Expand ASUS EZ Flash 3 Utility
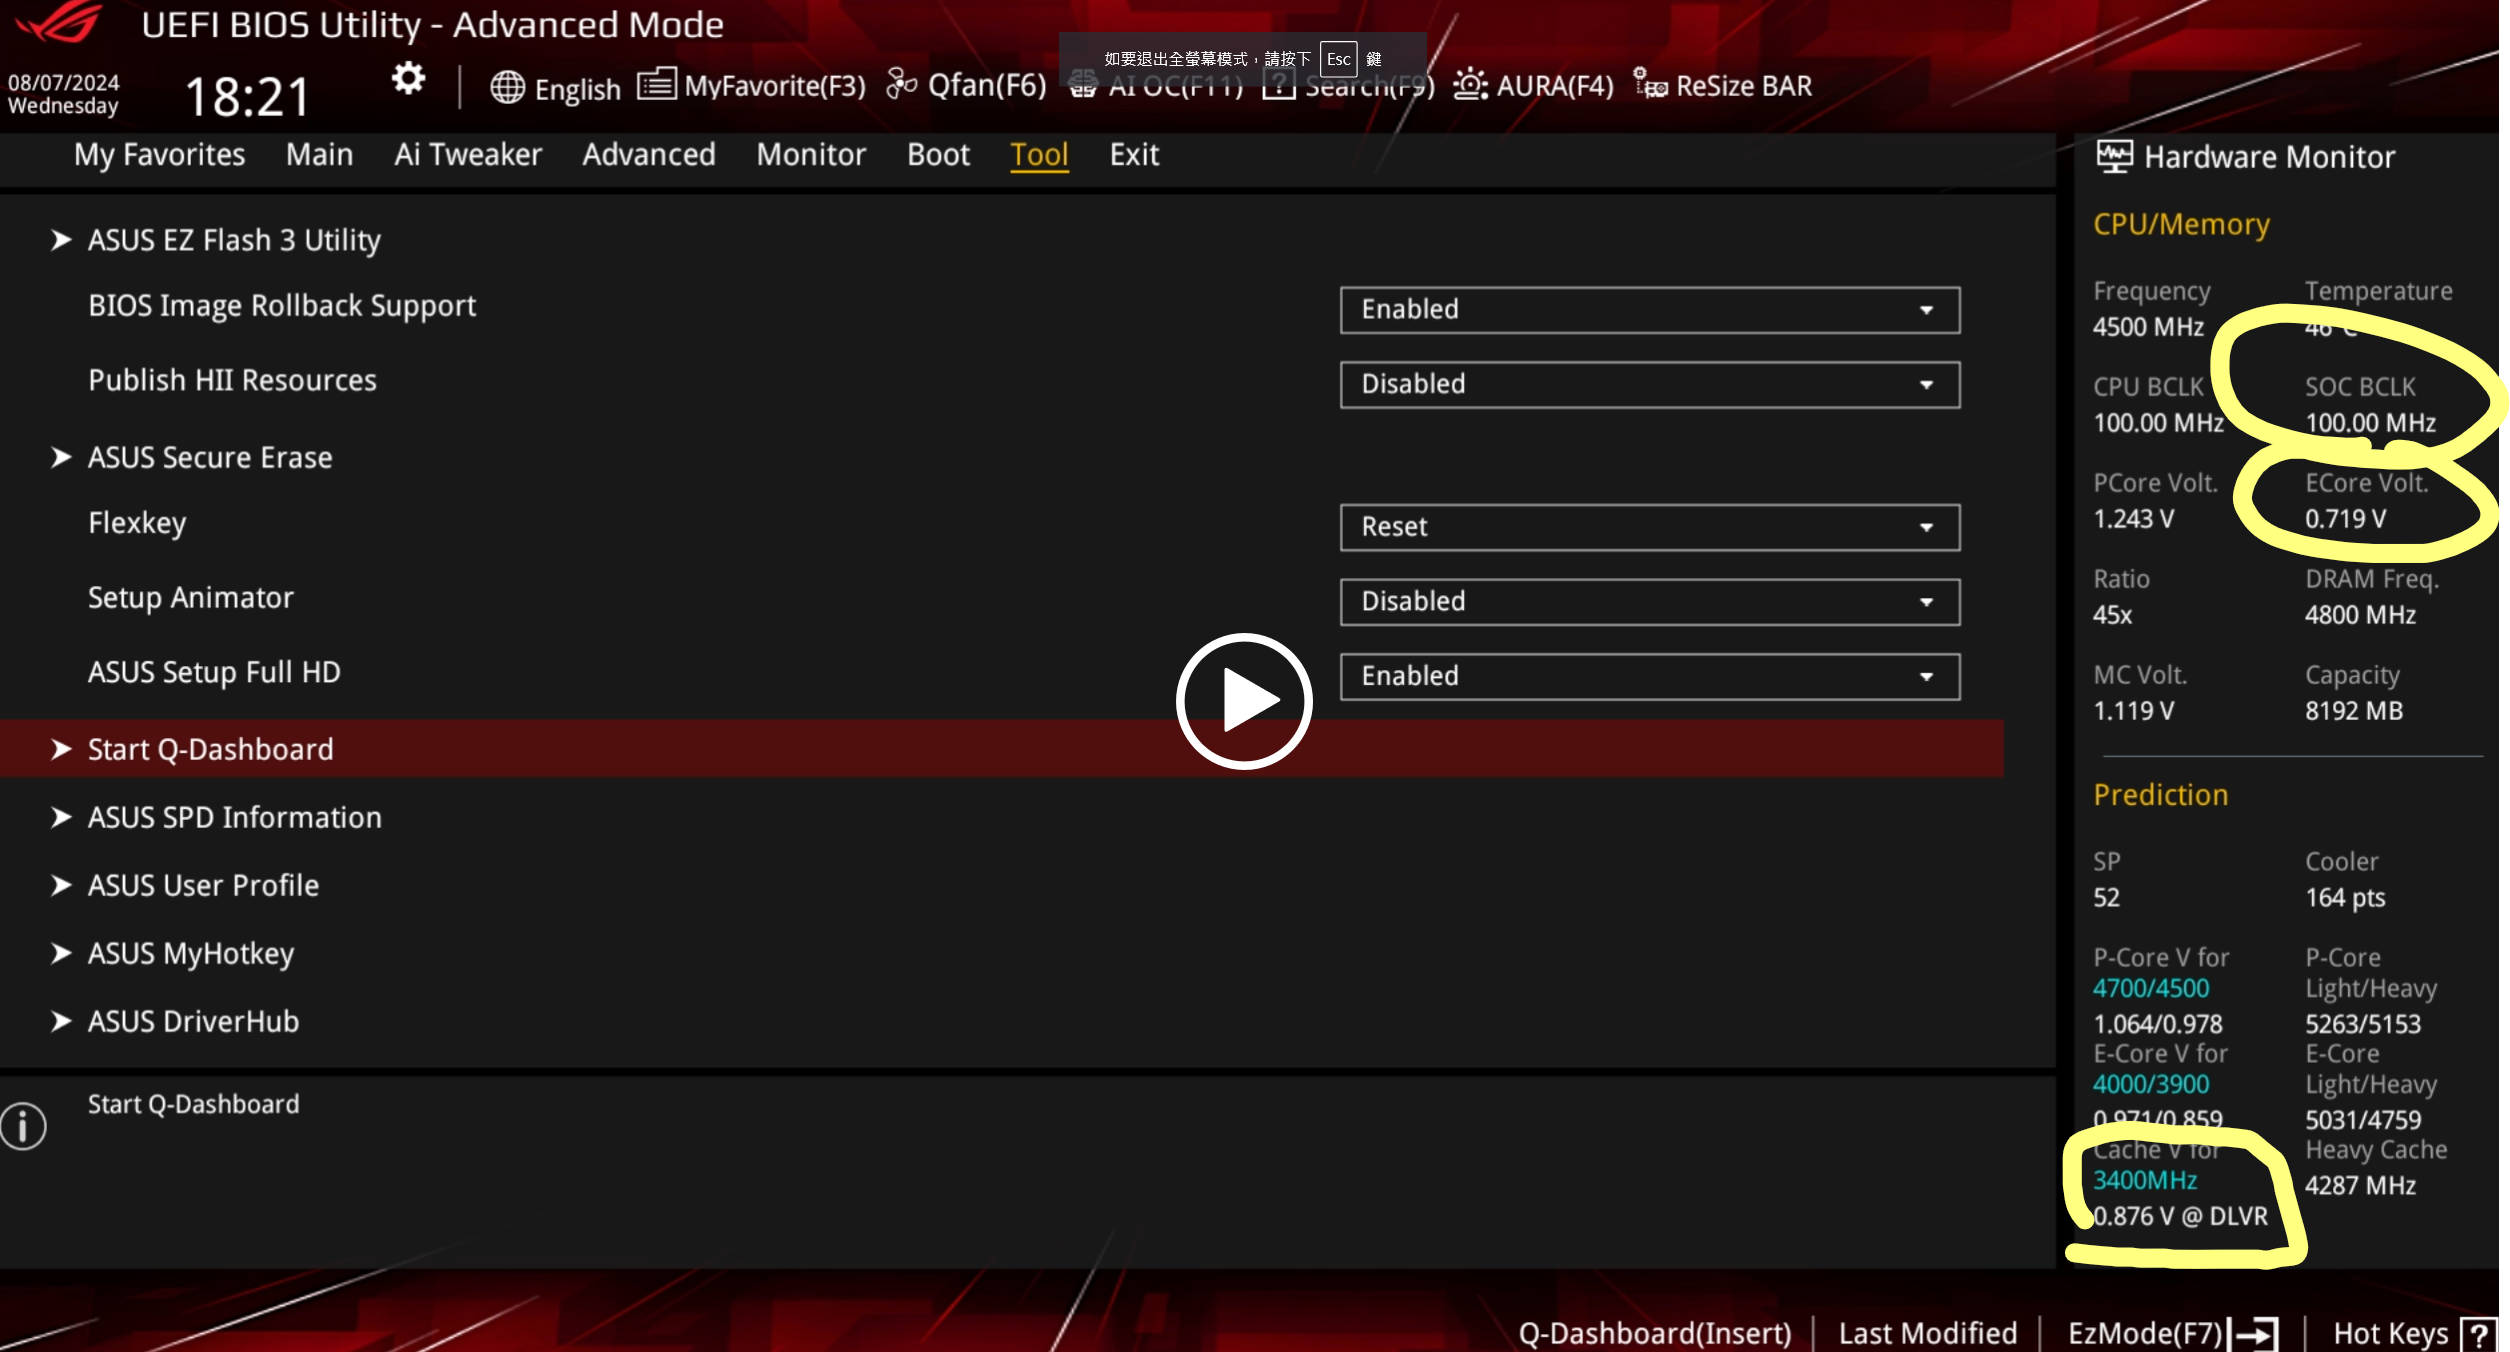The image size is (2510, 1352). [x=234, y=240]
